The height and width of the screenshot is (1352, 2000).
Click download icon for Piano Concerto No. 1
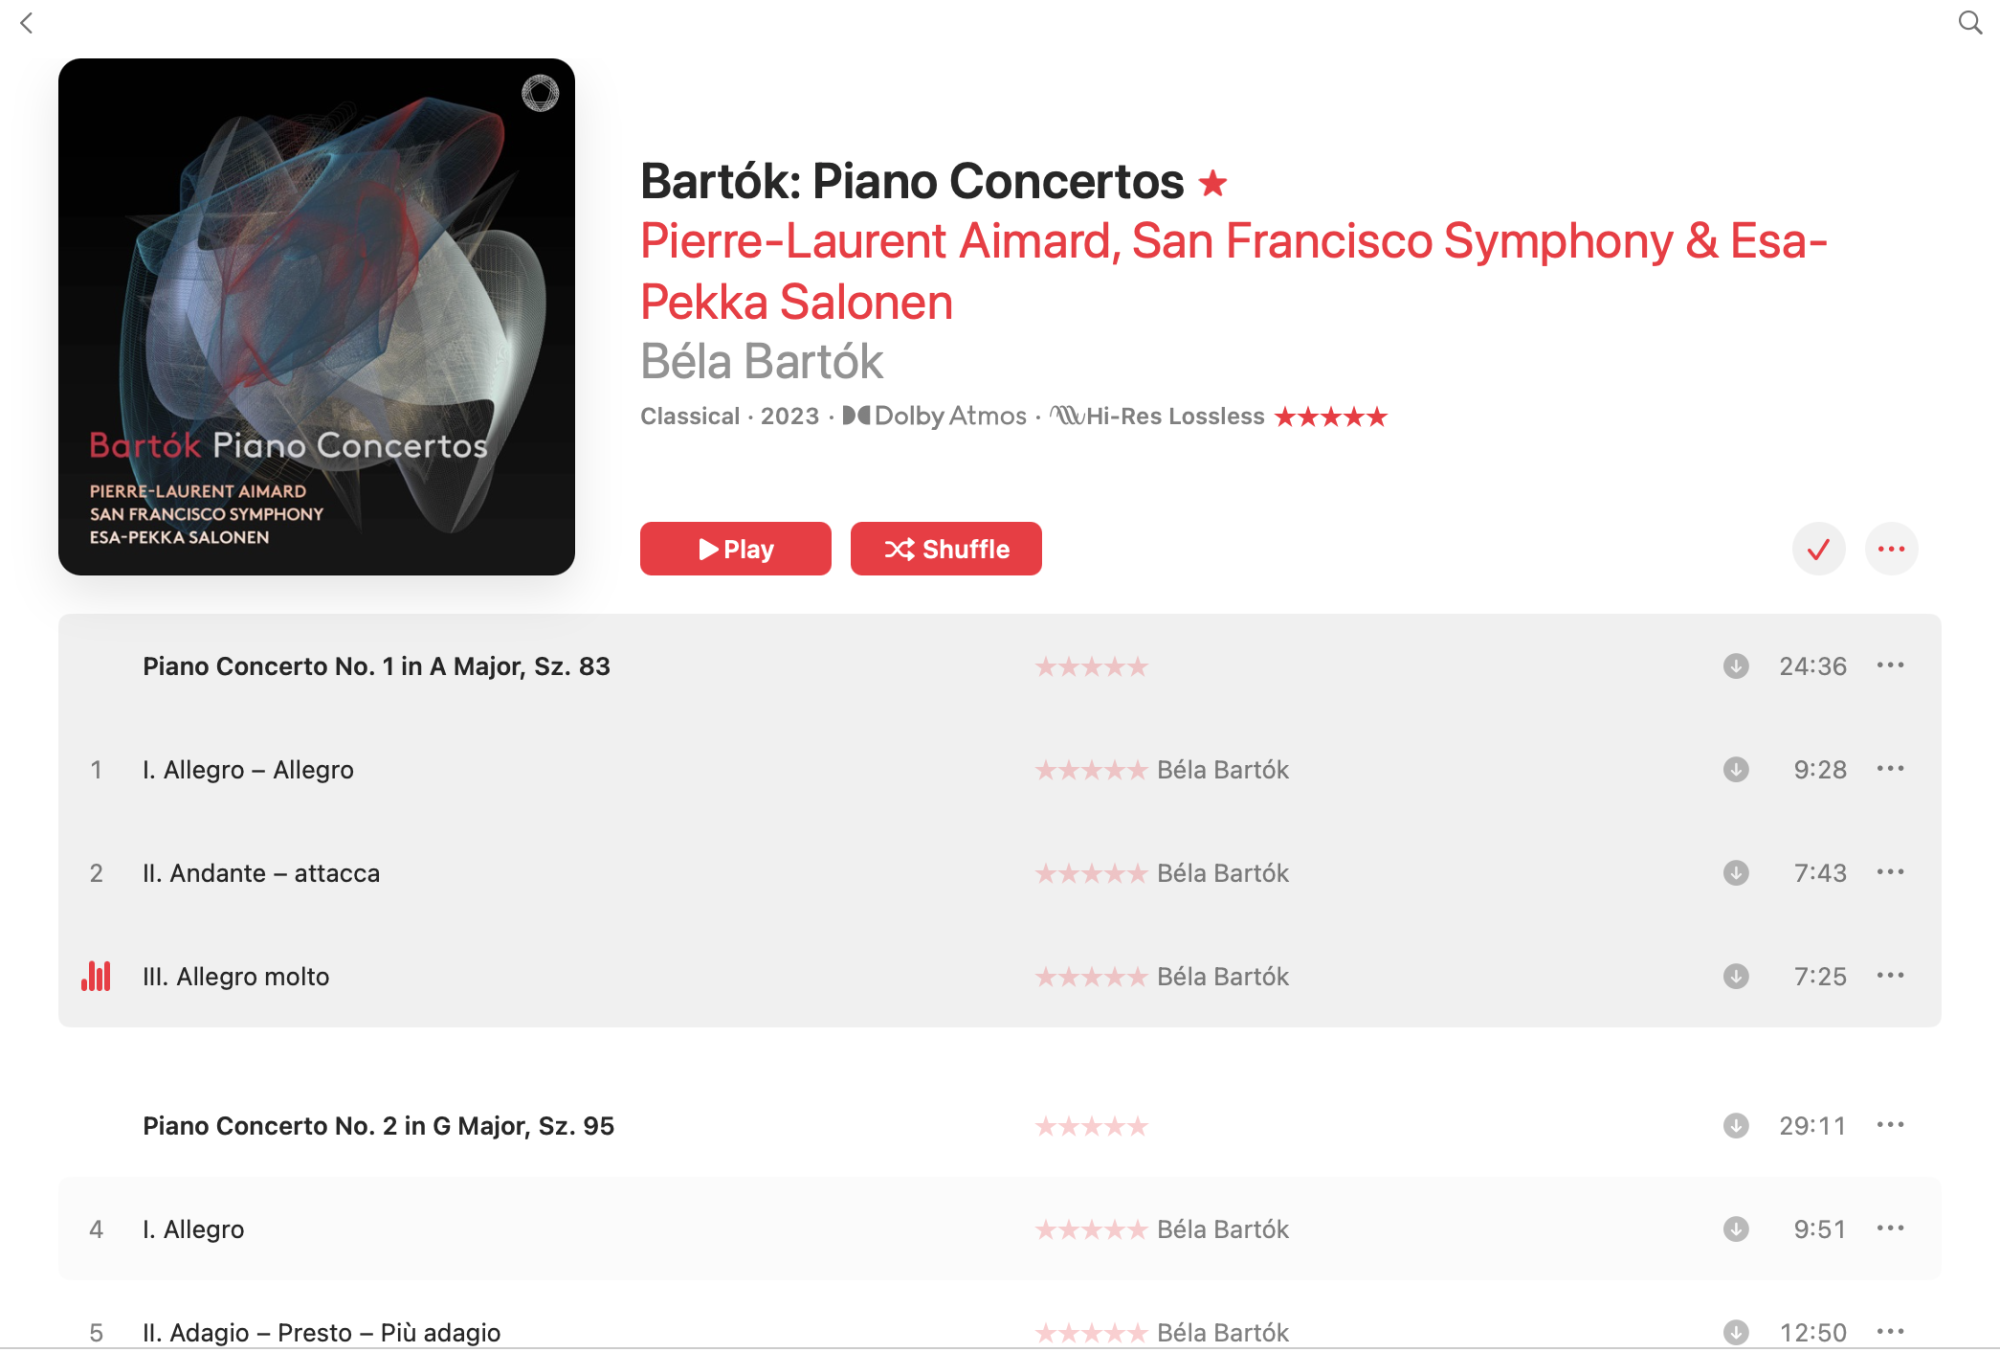pos(1736,666)
